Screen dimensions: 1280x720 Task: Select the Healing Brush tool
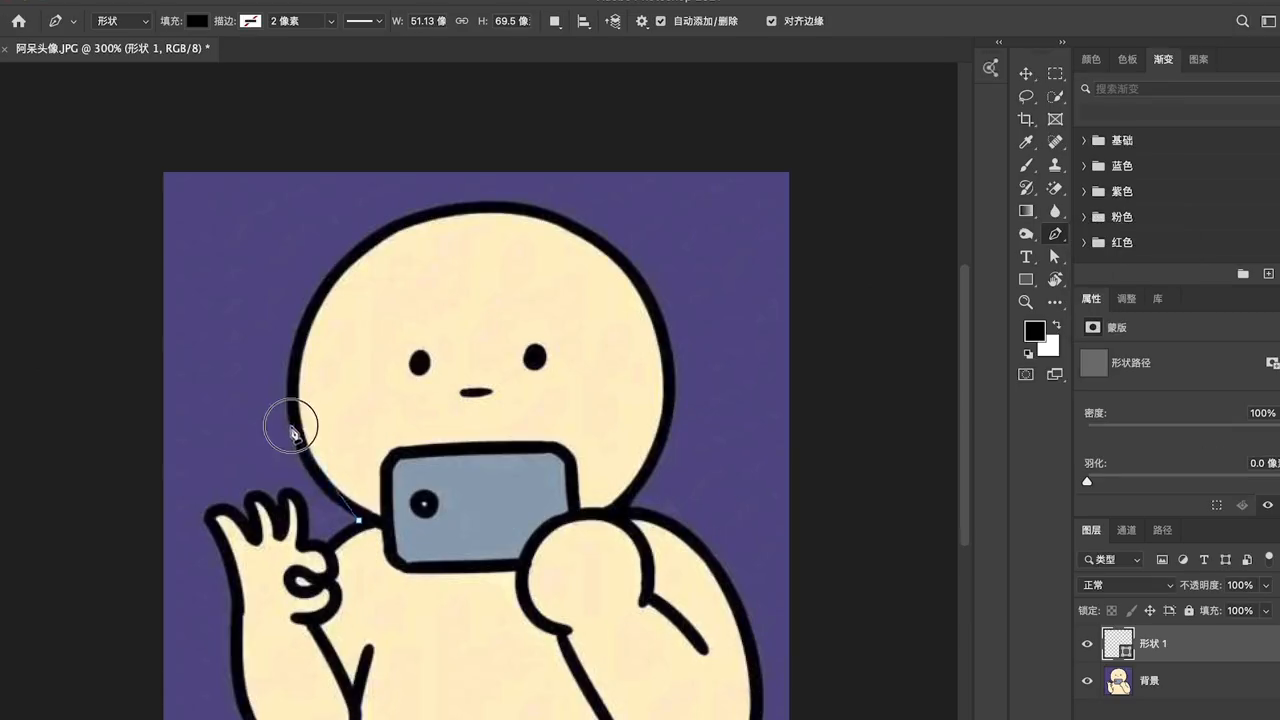point(1055,143)
